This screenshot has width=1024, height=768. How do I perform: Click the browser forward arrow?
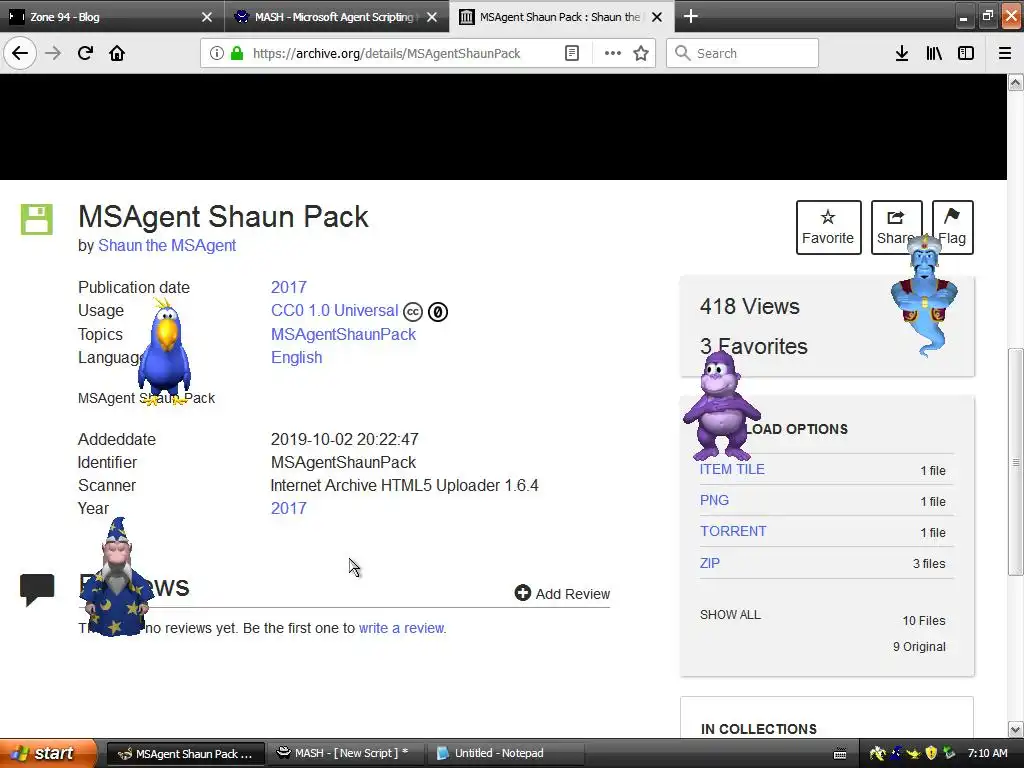tap(53, 53)
